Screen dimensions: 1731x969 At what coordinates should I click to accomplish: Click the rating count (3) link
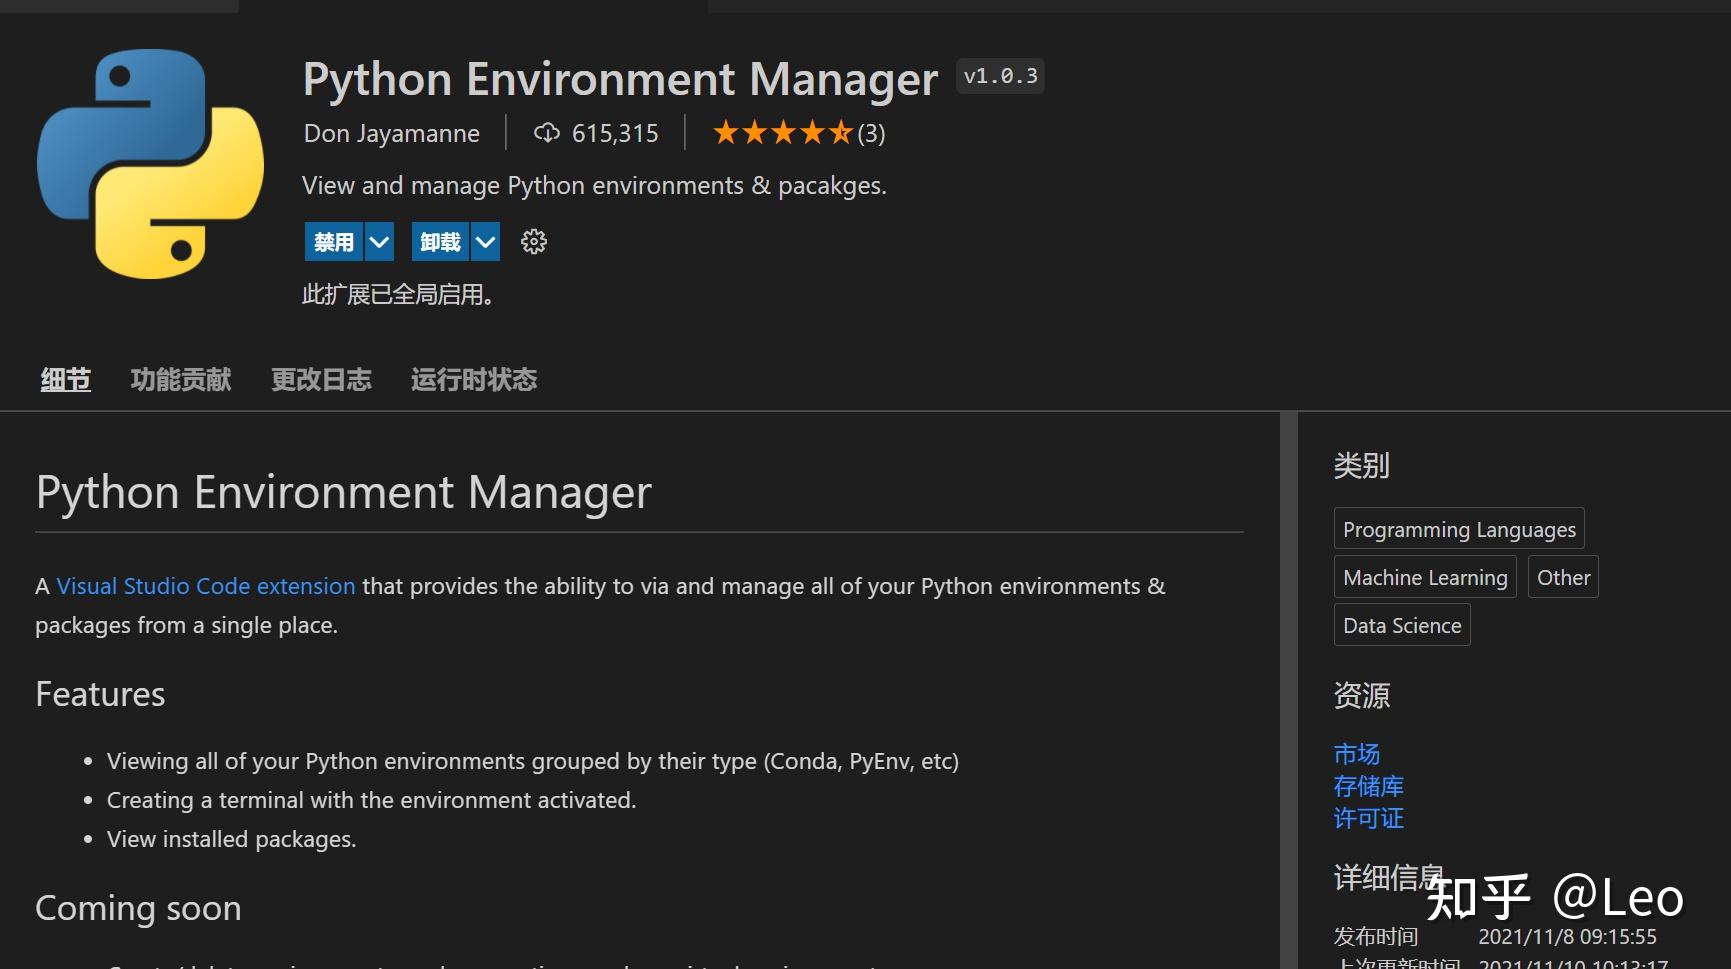point(869,132)
